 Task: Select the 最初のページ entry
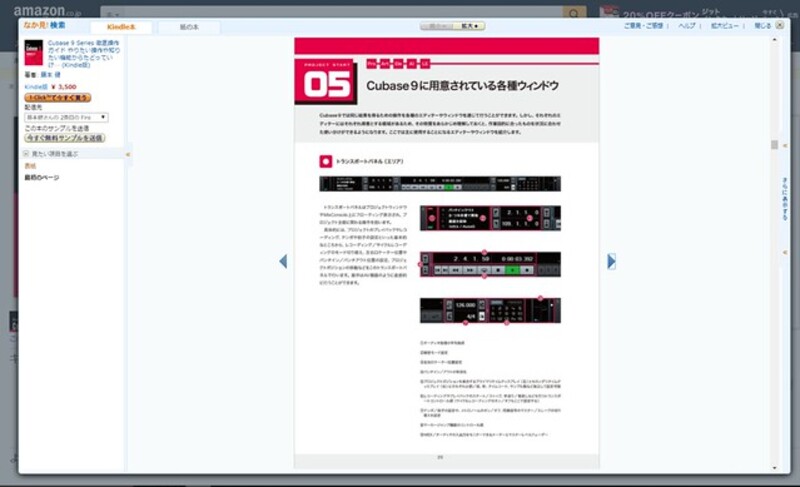point(42,177)
